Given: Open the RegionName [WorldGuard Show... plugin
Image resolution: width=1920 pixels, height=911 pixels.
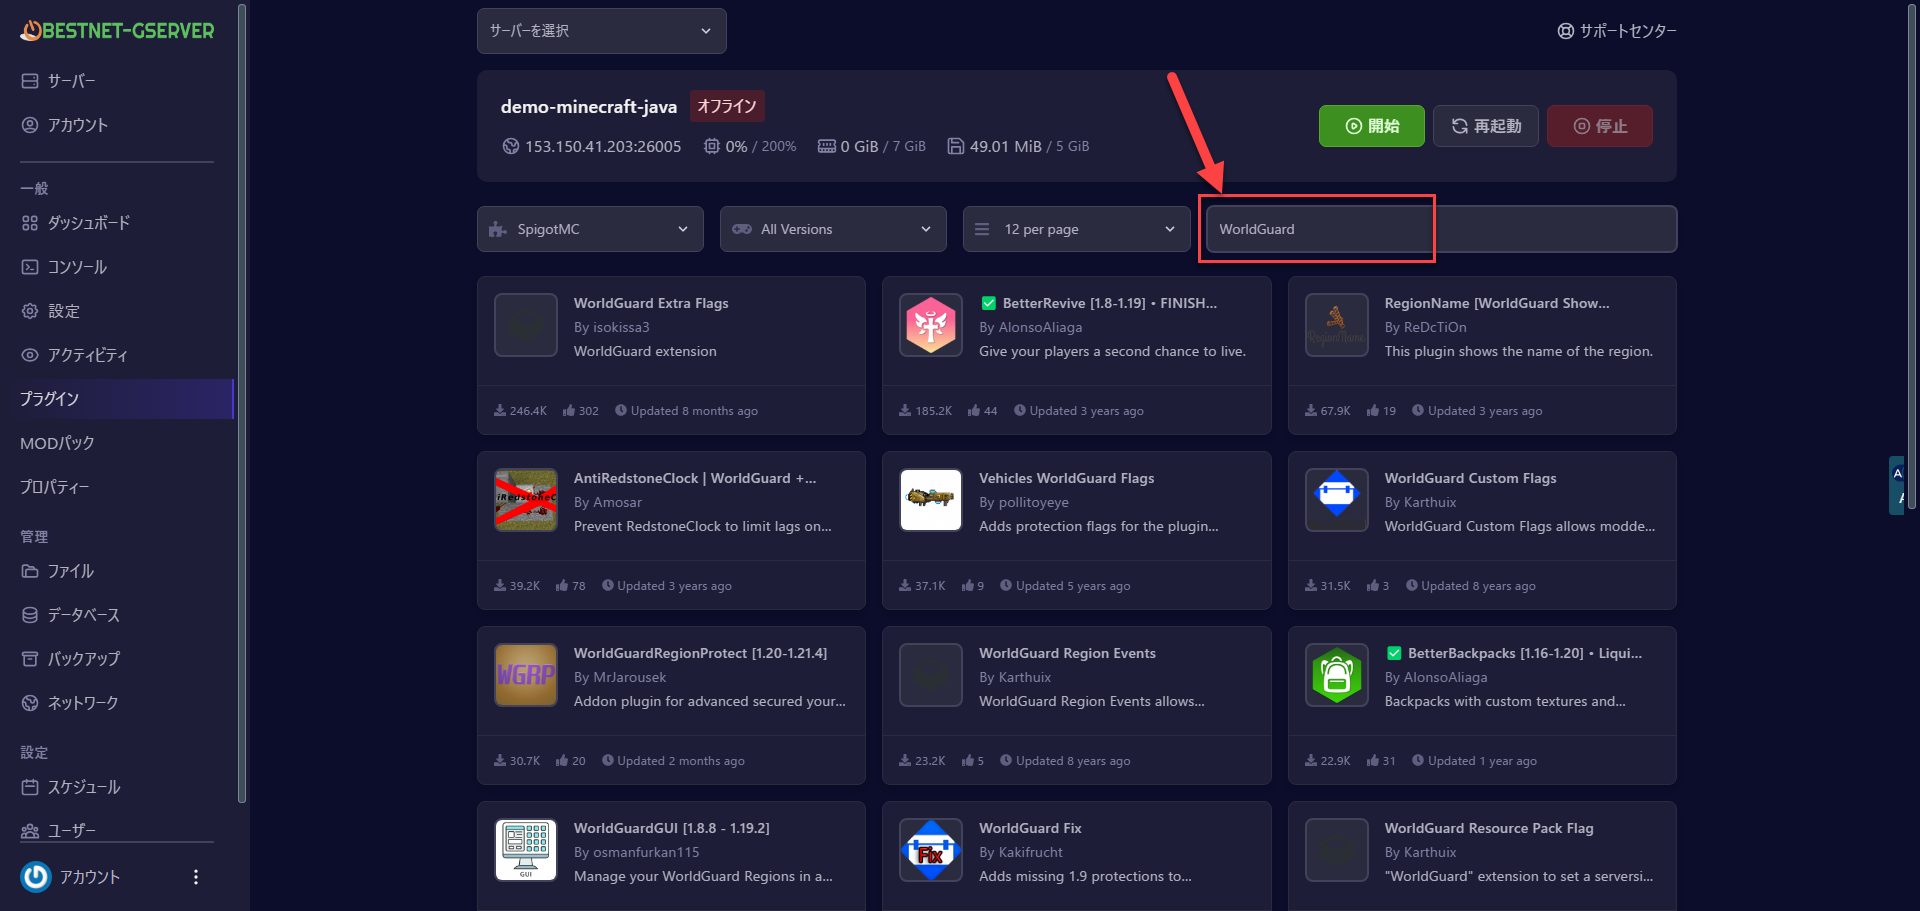Looking at the screenshot, I should click(x=1497, y=303).
